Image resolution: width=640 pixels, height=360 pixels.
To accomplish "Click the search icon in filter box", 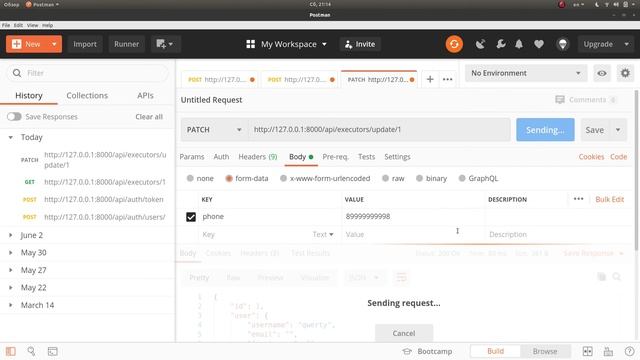I will click(x=17, y=73).
